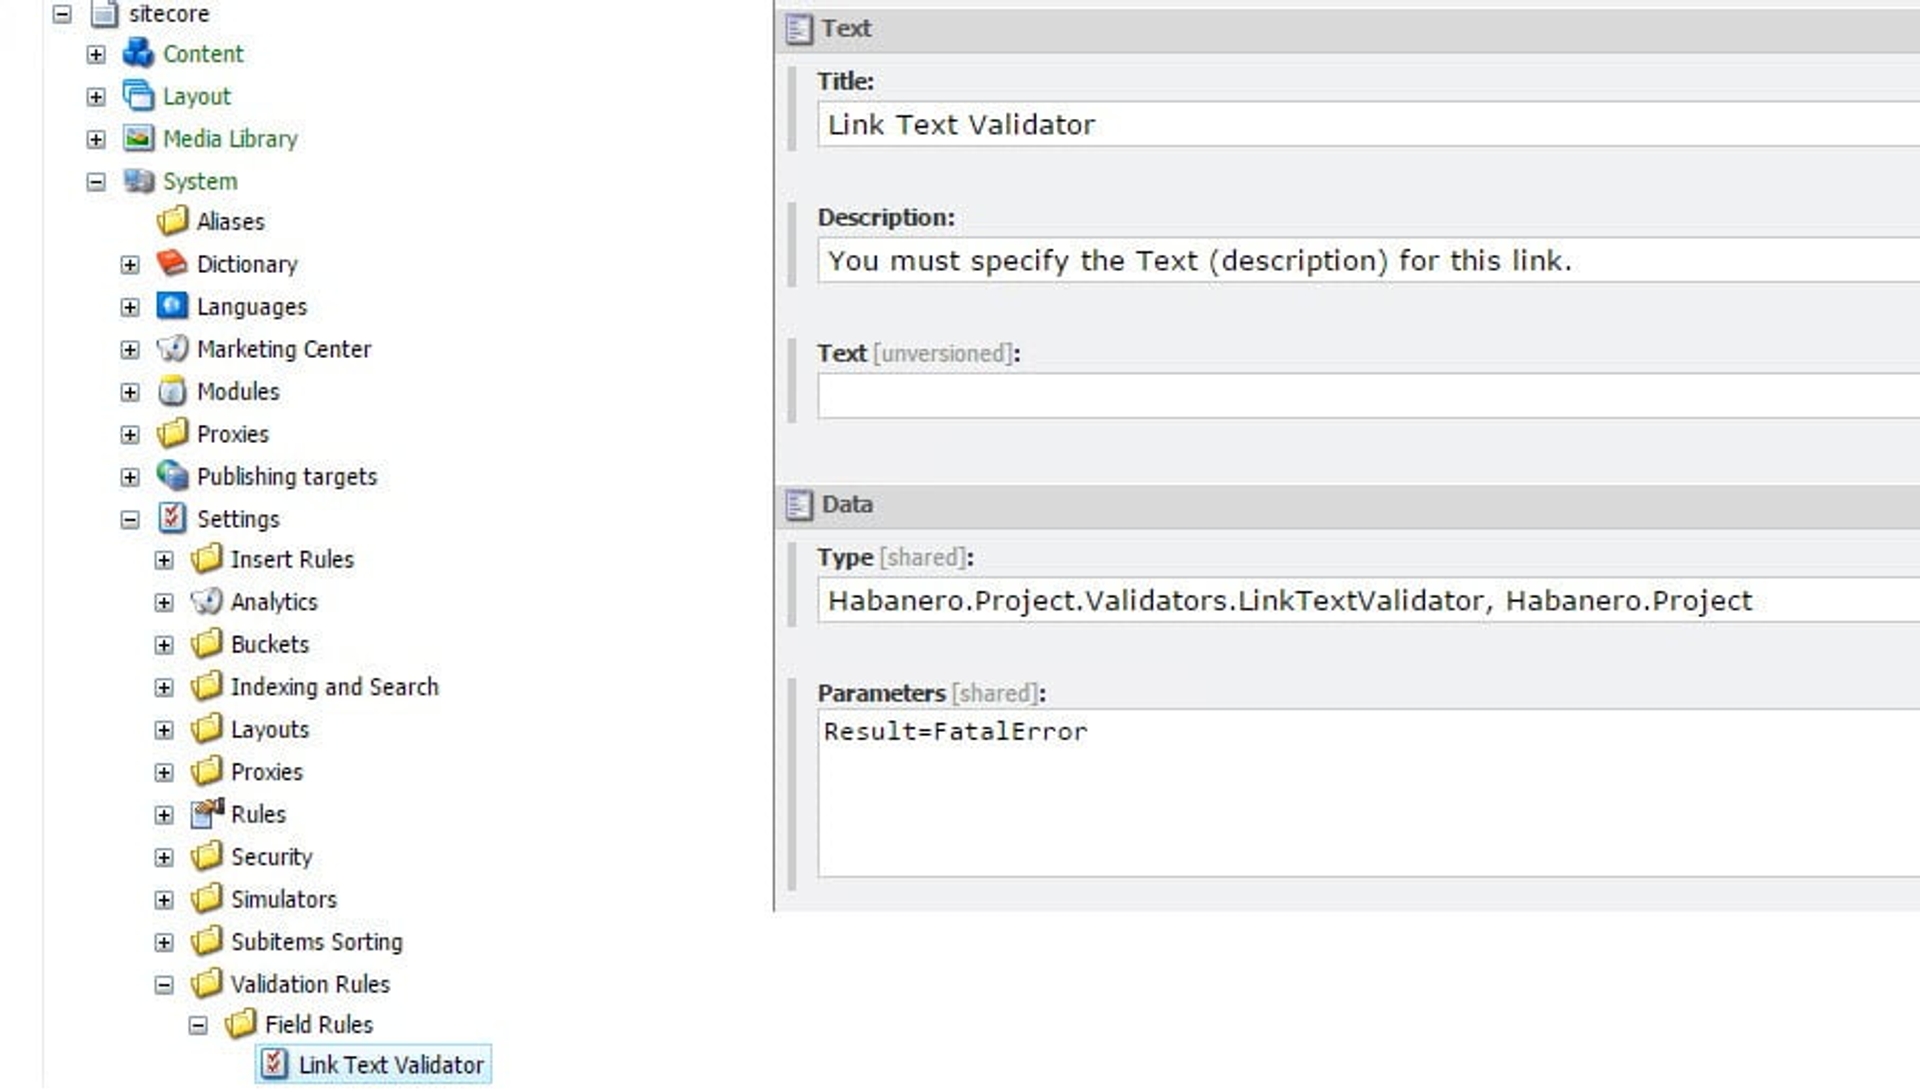Expand the Marketing Center node
This screenshot has height=1092, width=1920.
(130, 350)
